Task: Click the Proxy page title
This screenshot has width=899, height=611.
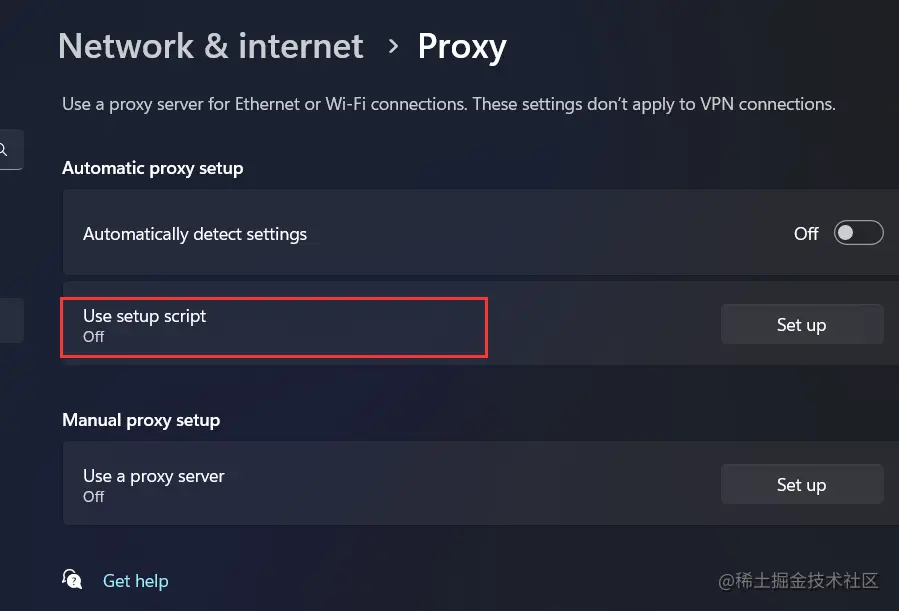Action: (462, 47)
